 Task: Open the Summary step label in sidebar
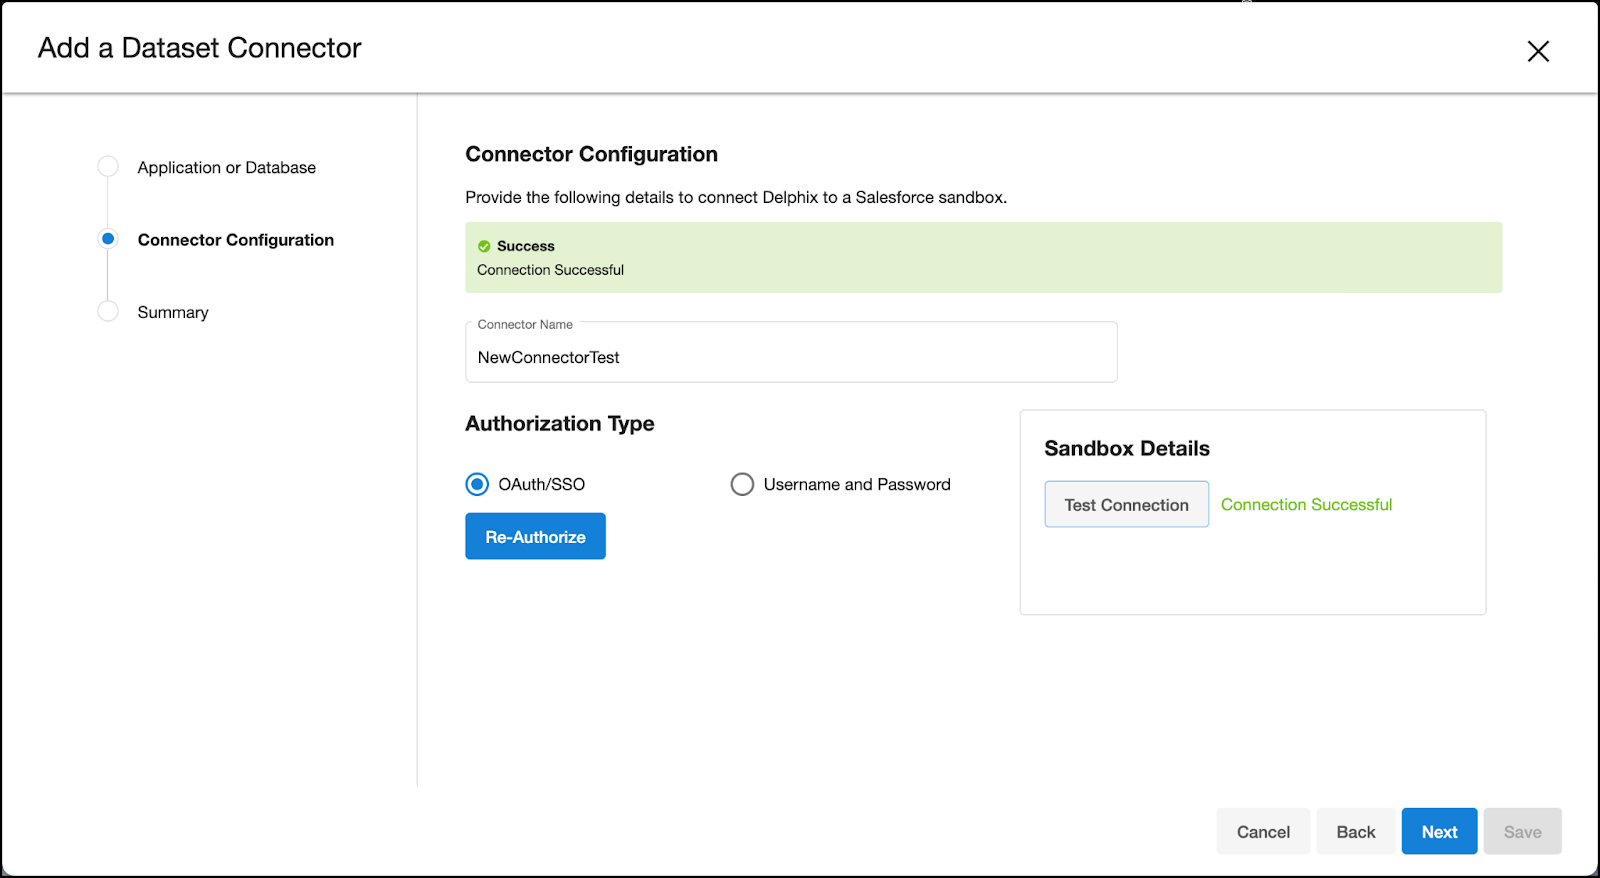[x=173, y=313]
